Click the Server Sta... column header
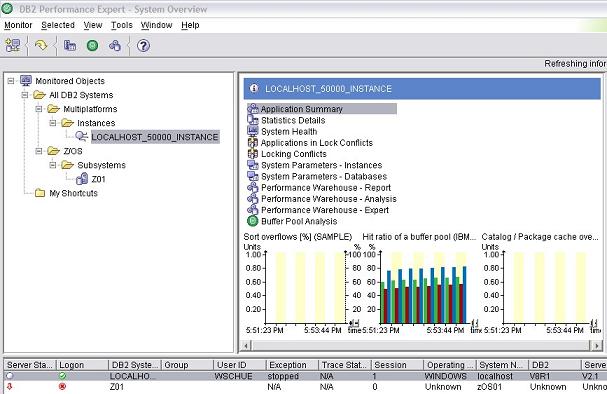The height and width of the screenshot is (394, 607). [29, 365]
